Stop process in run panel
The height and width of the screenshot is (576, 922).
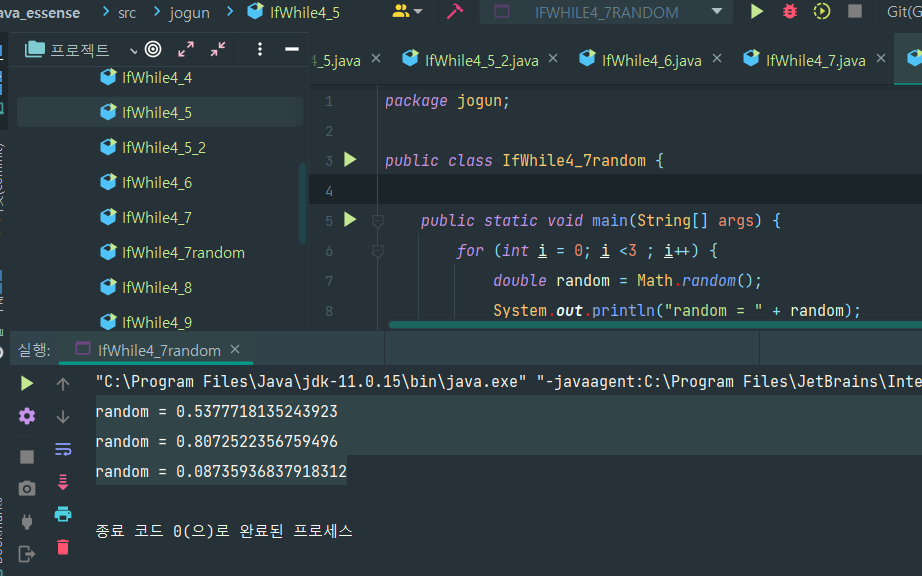click(27, 457)
